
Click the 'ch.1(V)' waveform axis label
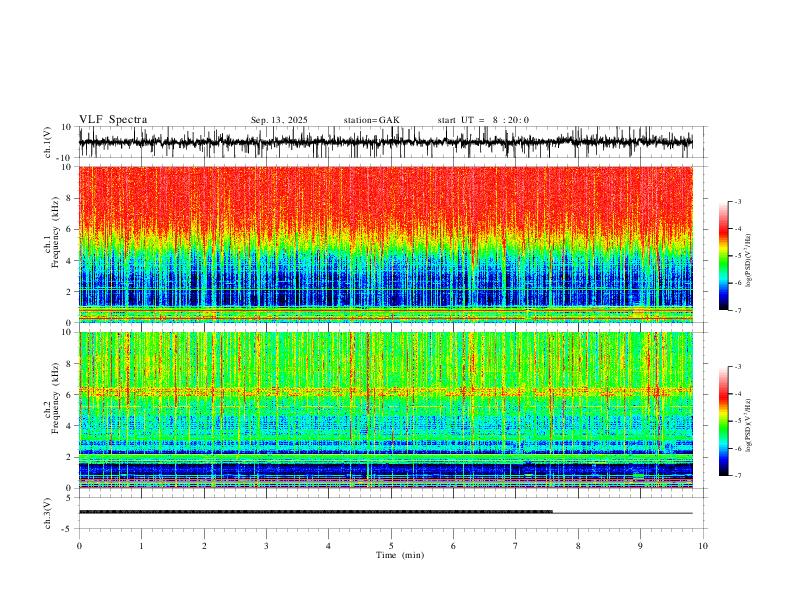click(48, 142)
